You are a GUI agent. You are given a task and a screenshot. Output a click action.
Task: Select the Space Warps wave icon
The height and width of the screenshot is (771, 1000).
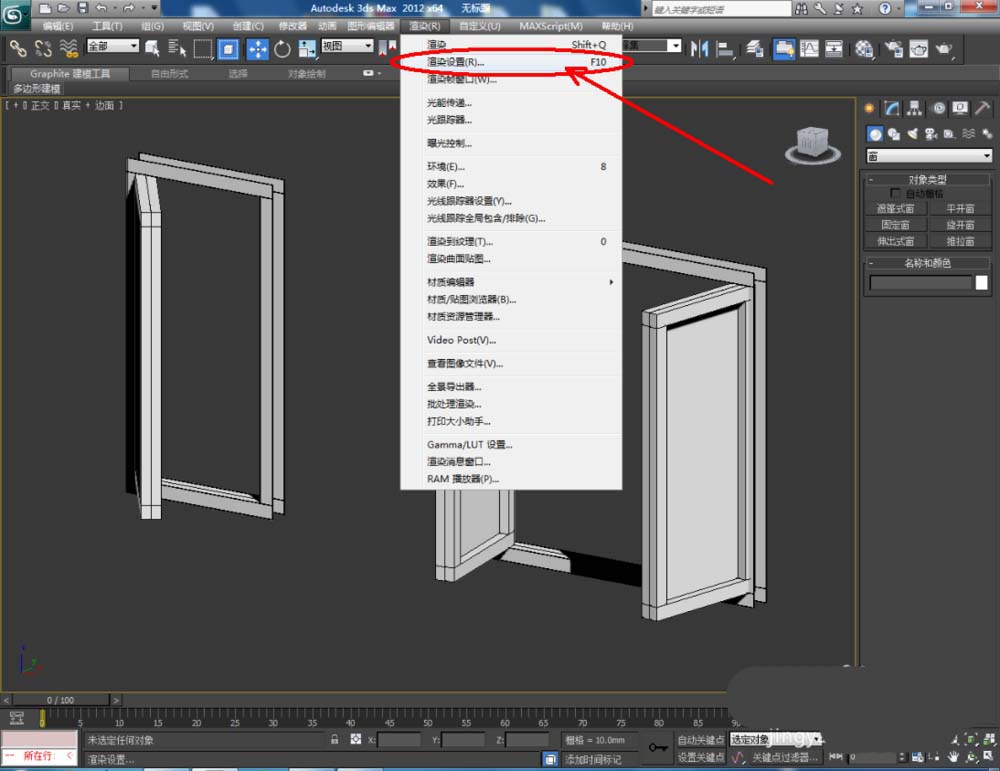(x=969, y=134)
